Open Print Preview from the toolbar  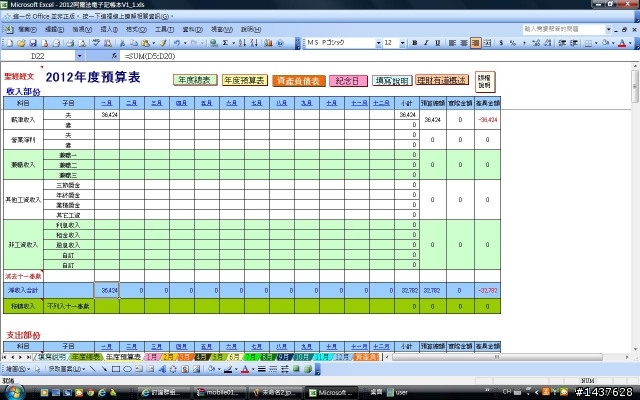82,43
